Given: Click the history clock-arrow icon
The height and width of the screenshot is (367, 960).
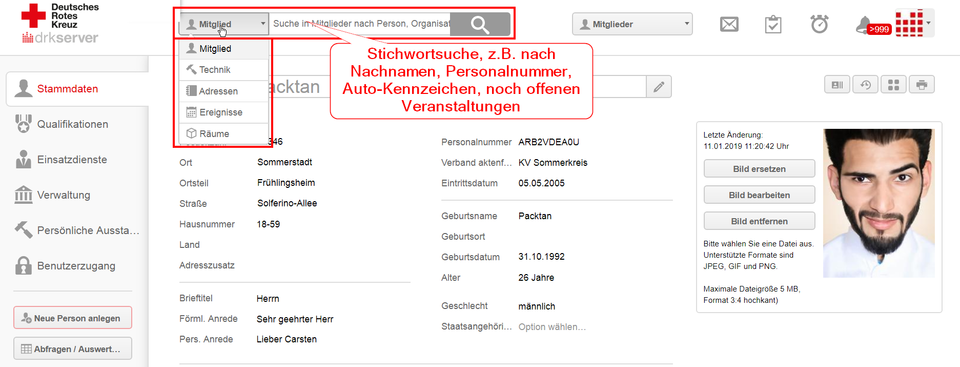Looking at the screenshot, I should point(865,85).
